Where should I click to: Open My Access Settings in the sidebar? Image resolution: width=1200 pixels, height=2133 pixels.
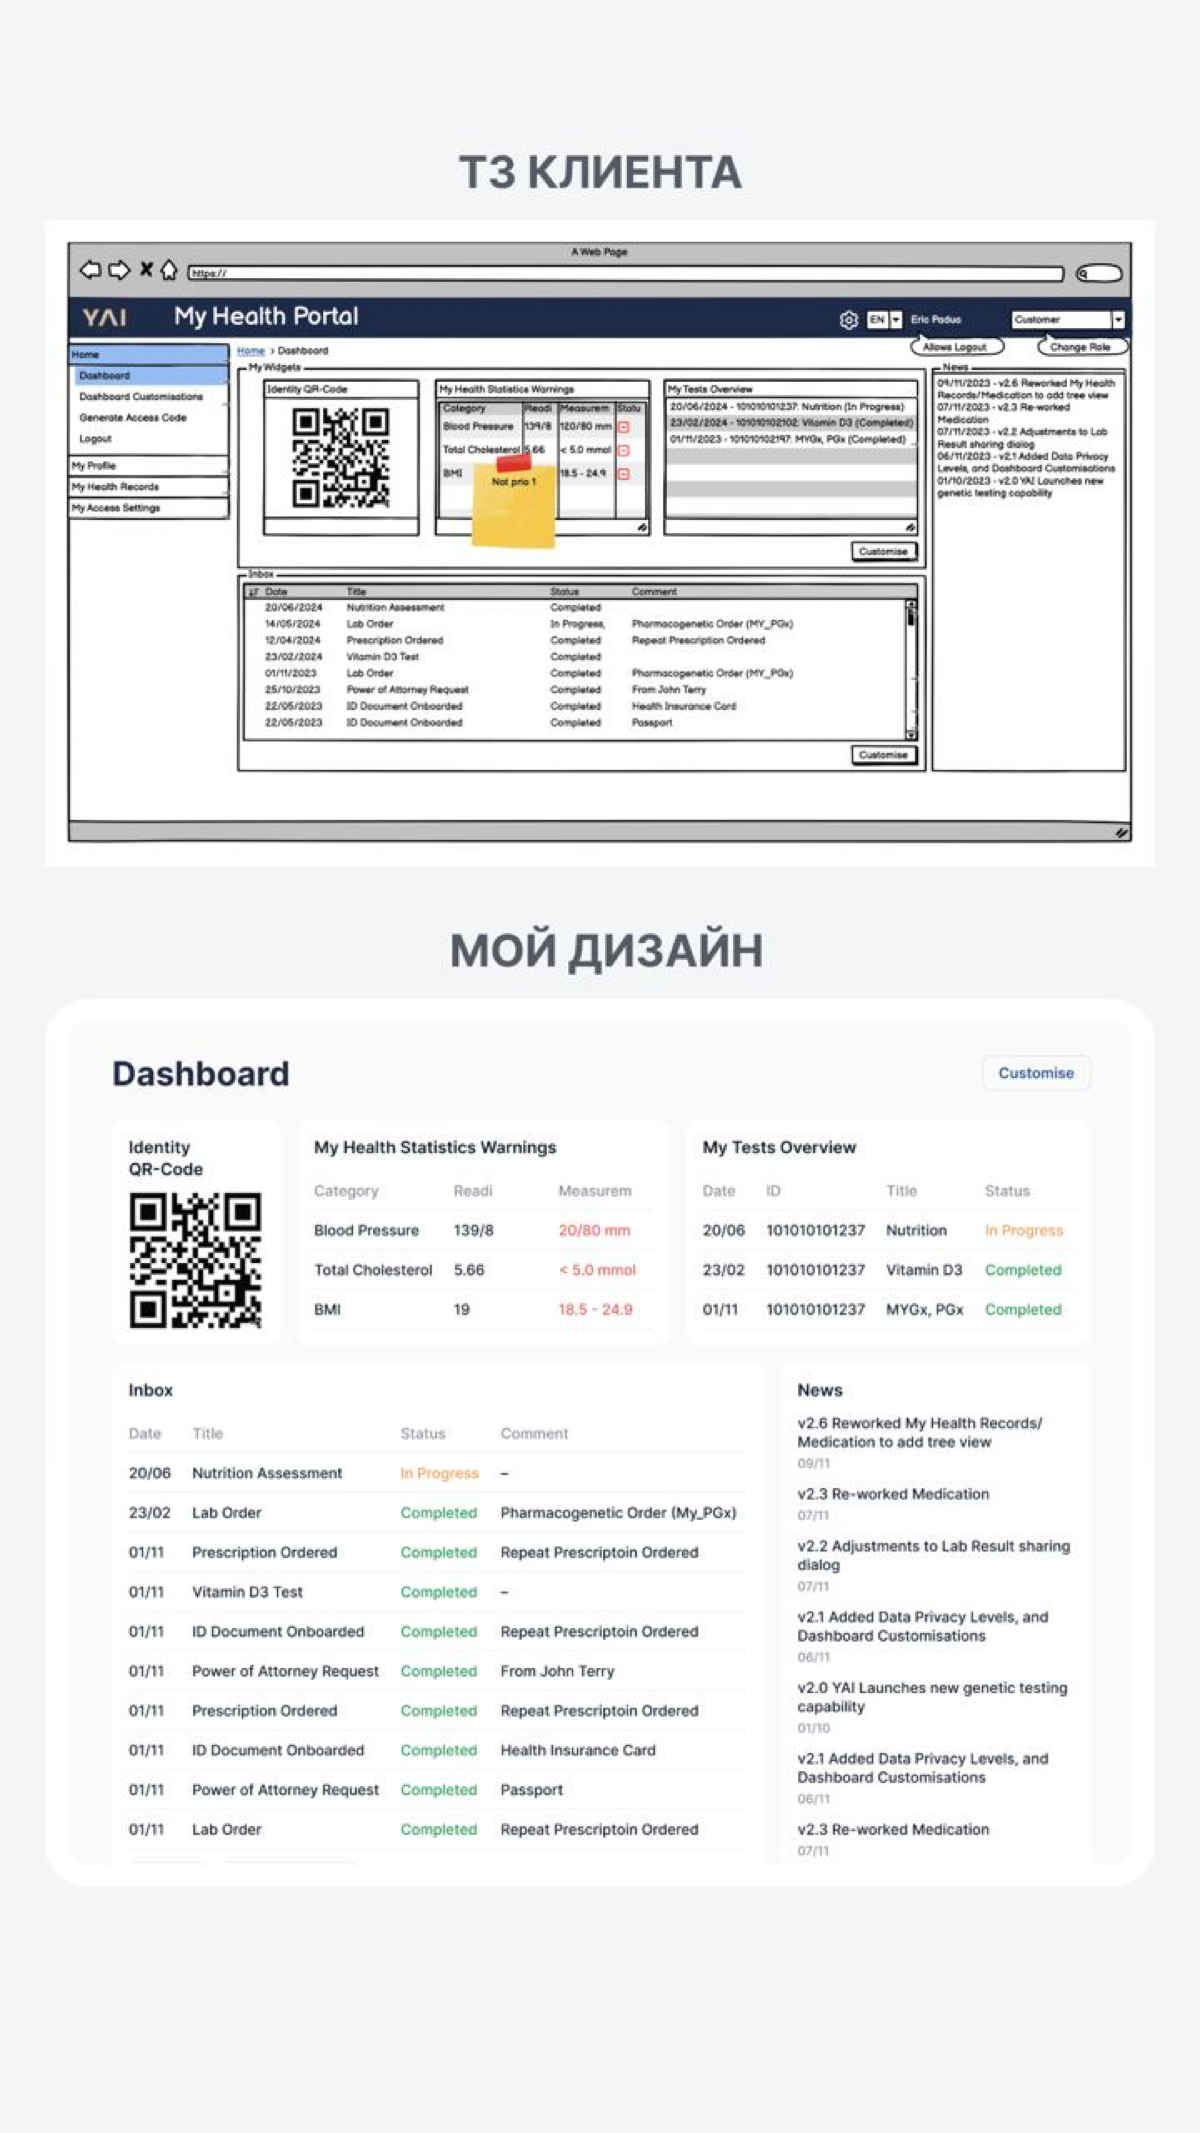(x=148, y=508)
